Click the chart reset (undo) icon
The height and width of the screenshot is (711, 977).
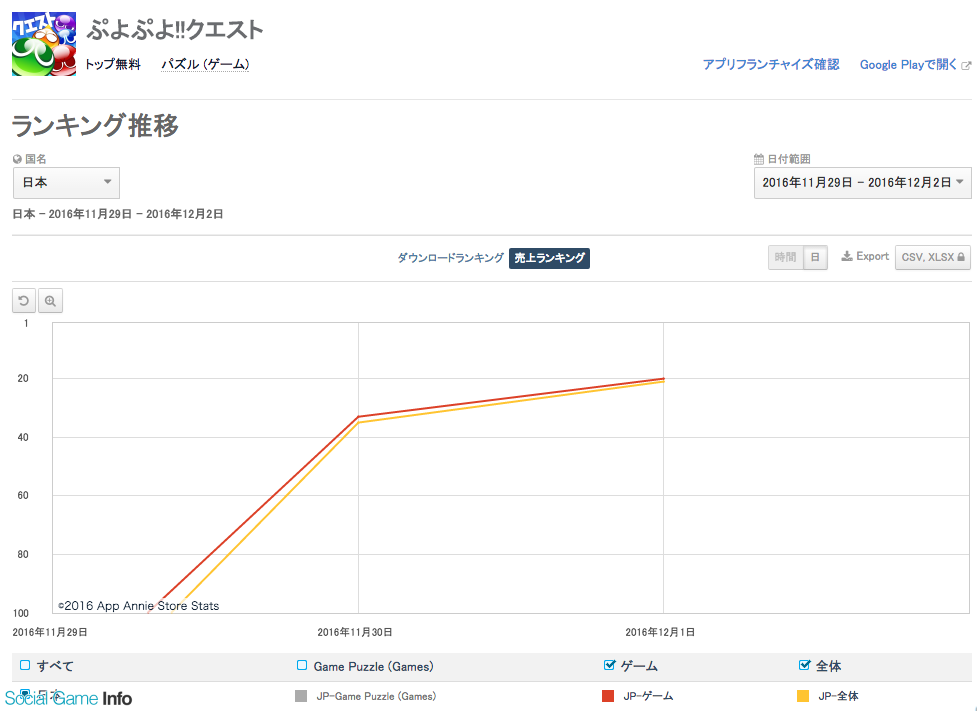pos(24,301)
